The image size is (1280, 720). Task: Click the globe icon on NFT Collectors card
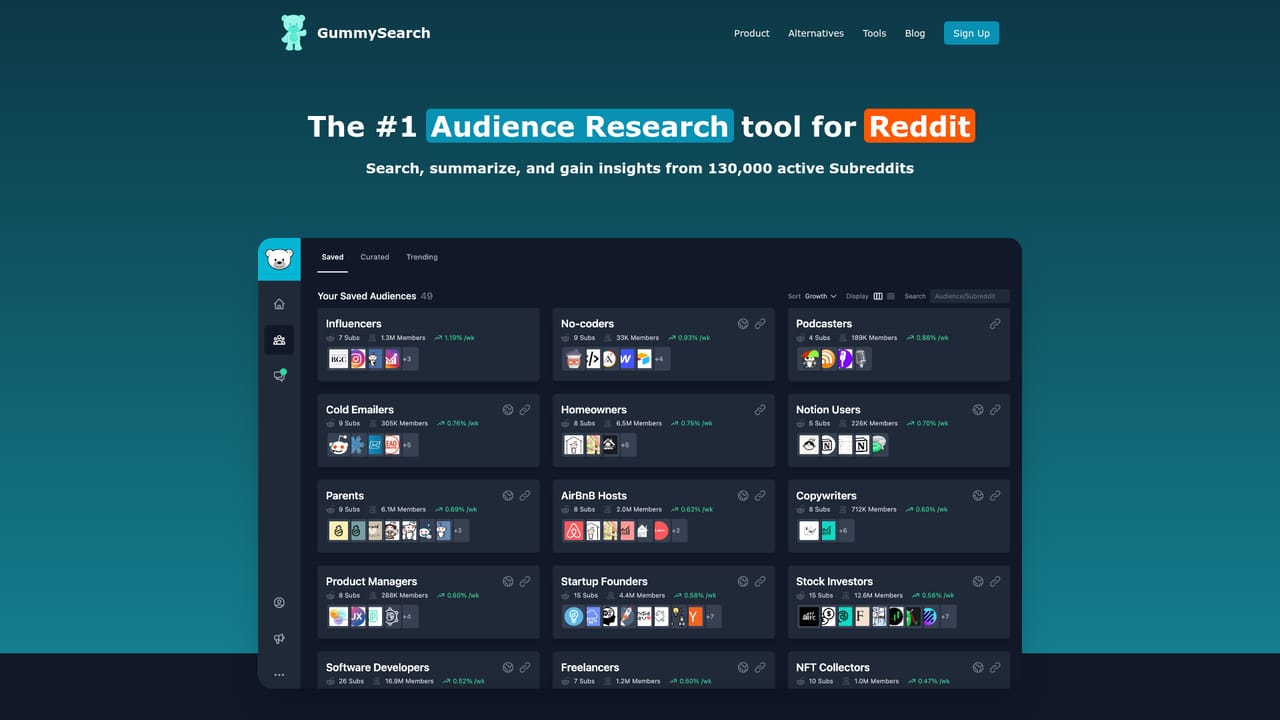click(978, 668)
